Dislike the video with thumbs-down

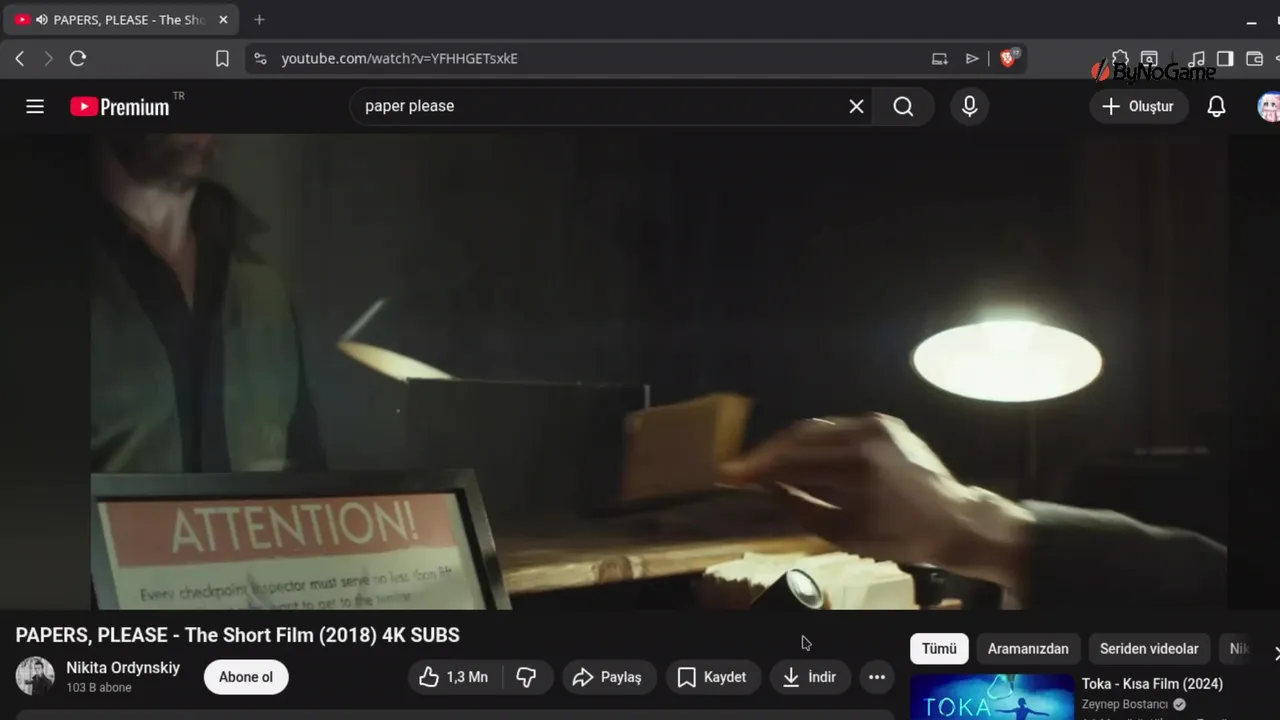(527, 677)
